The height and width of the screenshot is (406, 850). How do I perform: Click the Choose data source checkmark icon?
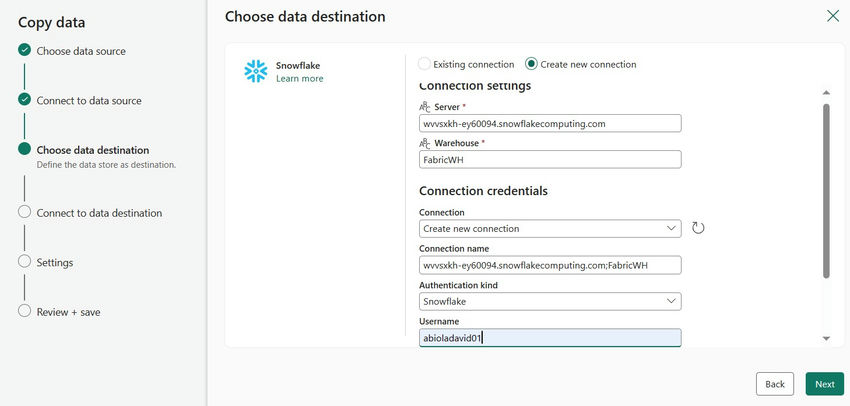tap(24, 50)
